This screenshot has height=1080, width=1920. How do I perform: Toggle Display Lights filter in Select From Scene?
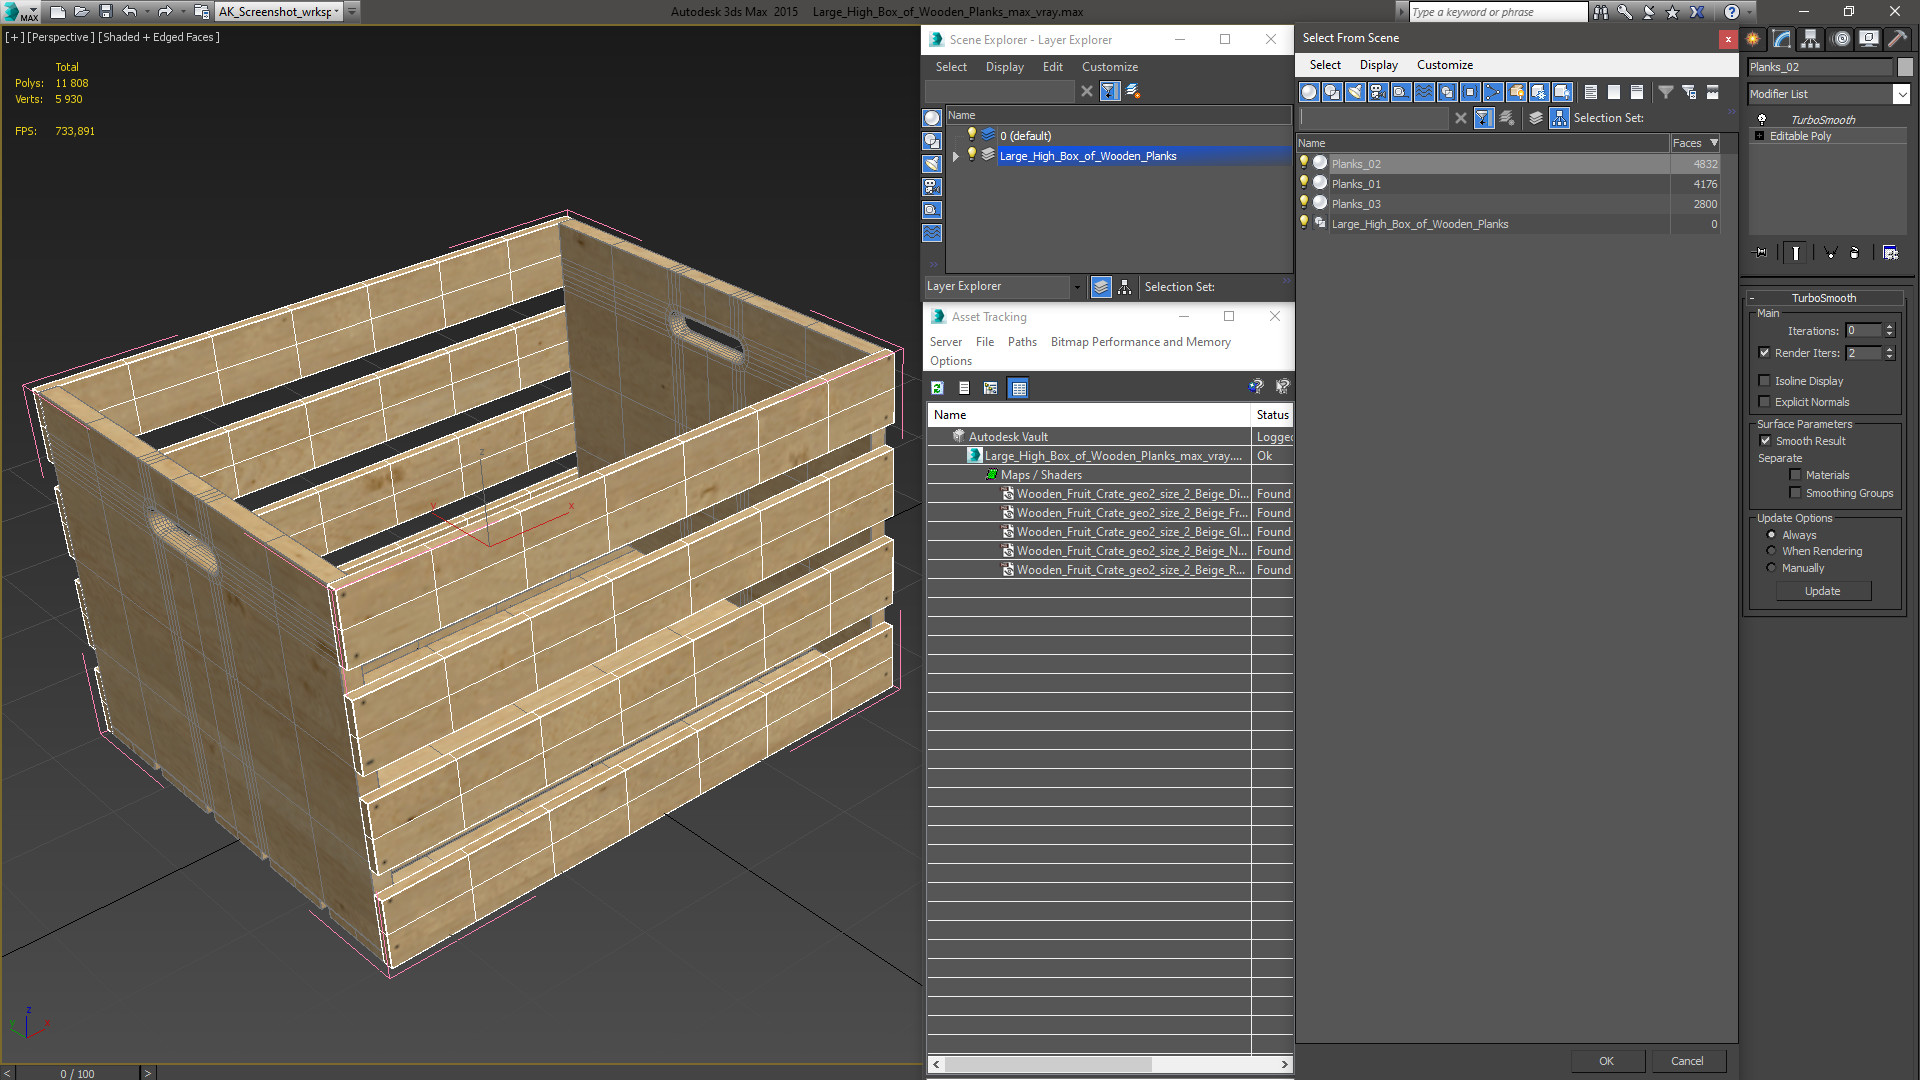pyautogui.click(x=1355, y=92)
